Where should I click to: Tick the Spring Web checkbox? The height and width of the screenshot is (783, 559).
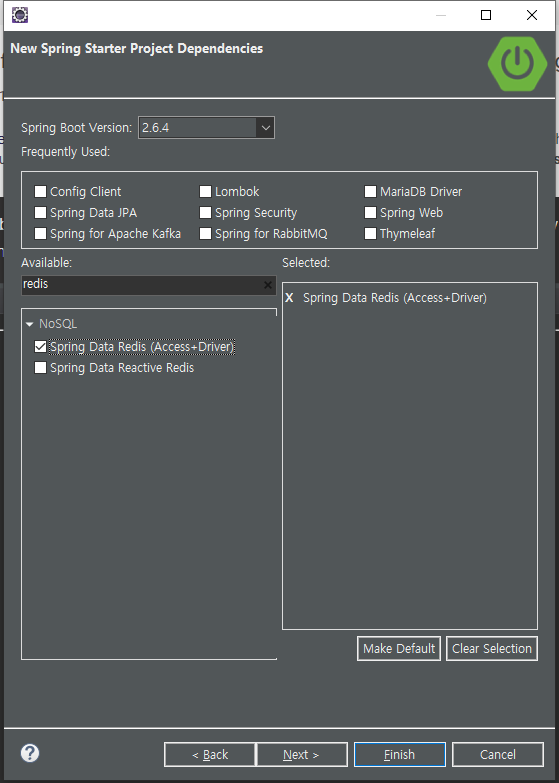(x=370, y=213)
